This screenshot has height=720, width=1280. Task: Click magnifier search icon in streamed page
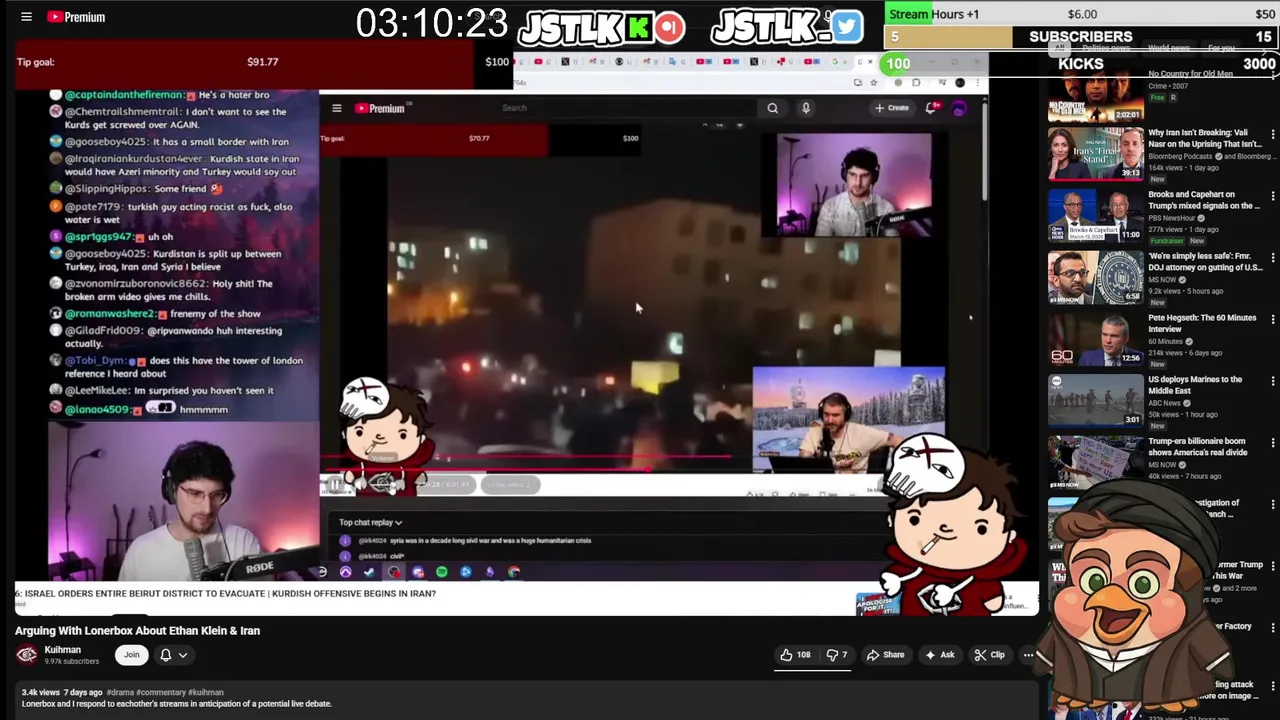point(772,108)
